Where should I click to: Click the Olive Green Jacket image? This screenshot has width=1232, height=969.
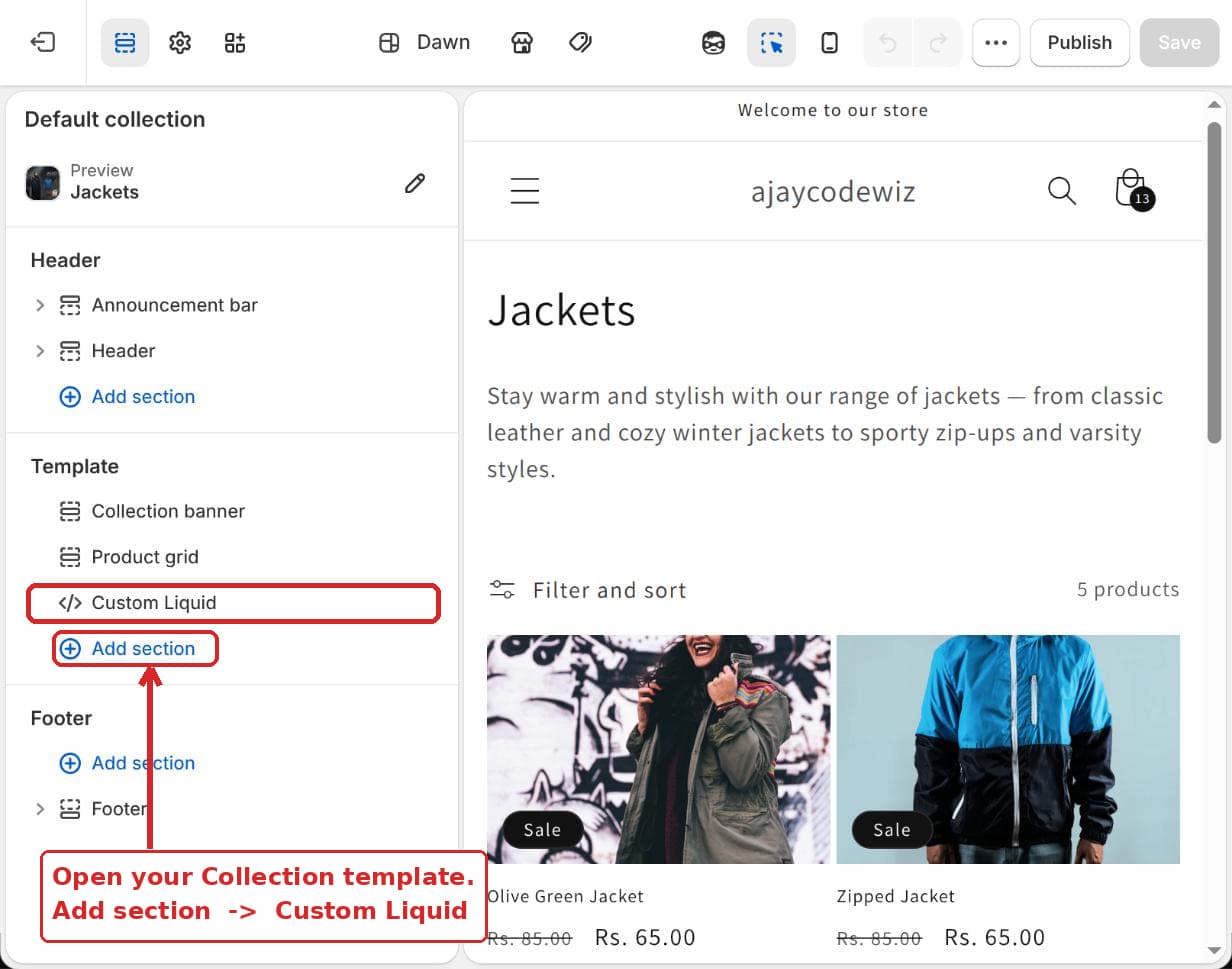658,749
